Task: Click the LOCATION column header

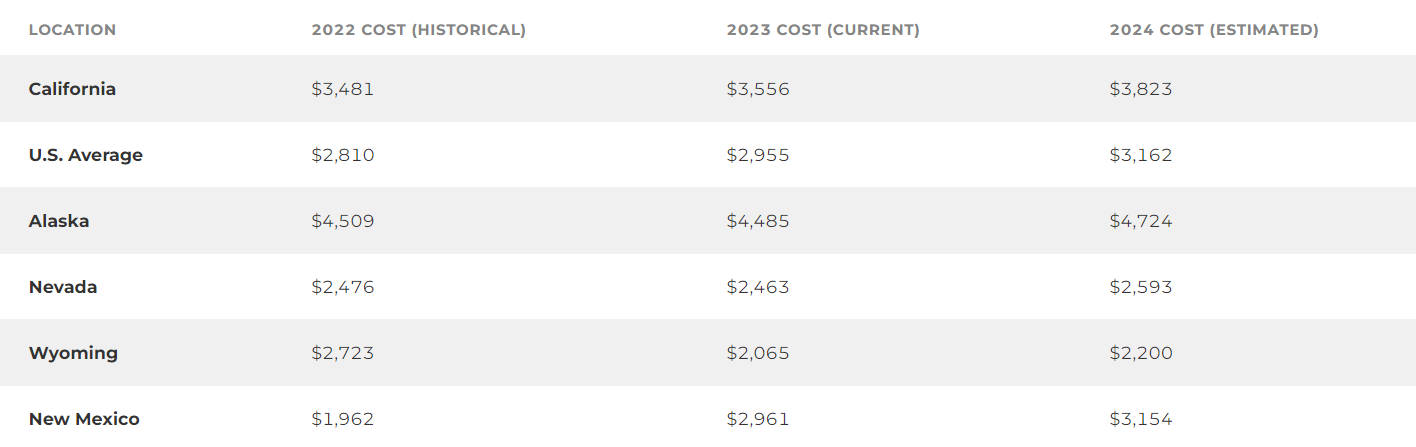Action: point(72,30)
